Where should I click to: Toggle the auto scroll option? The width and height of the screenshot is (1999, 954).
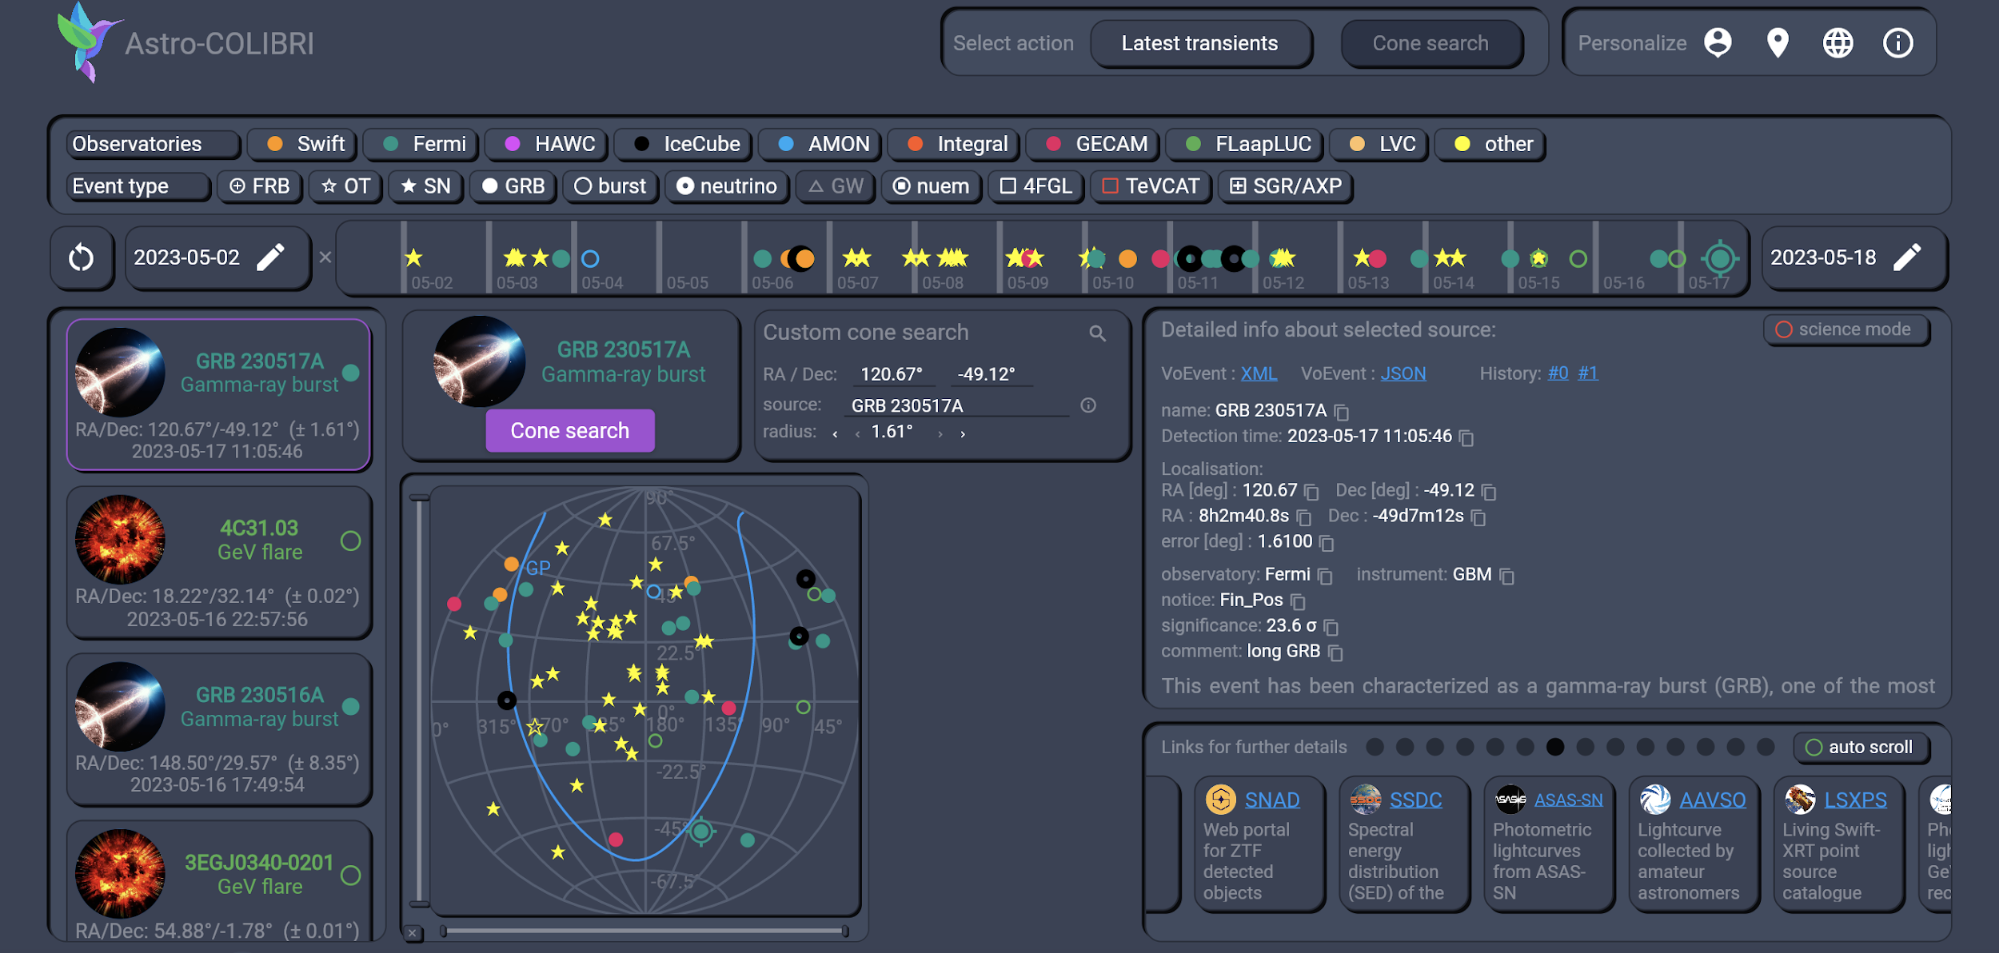(1860, 747)
